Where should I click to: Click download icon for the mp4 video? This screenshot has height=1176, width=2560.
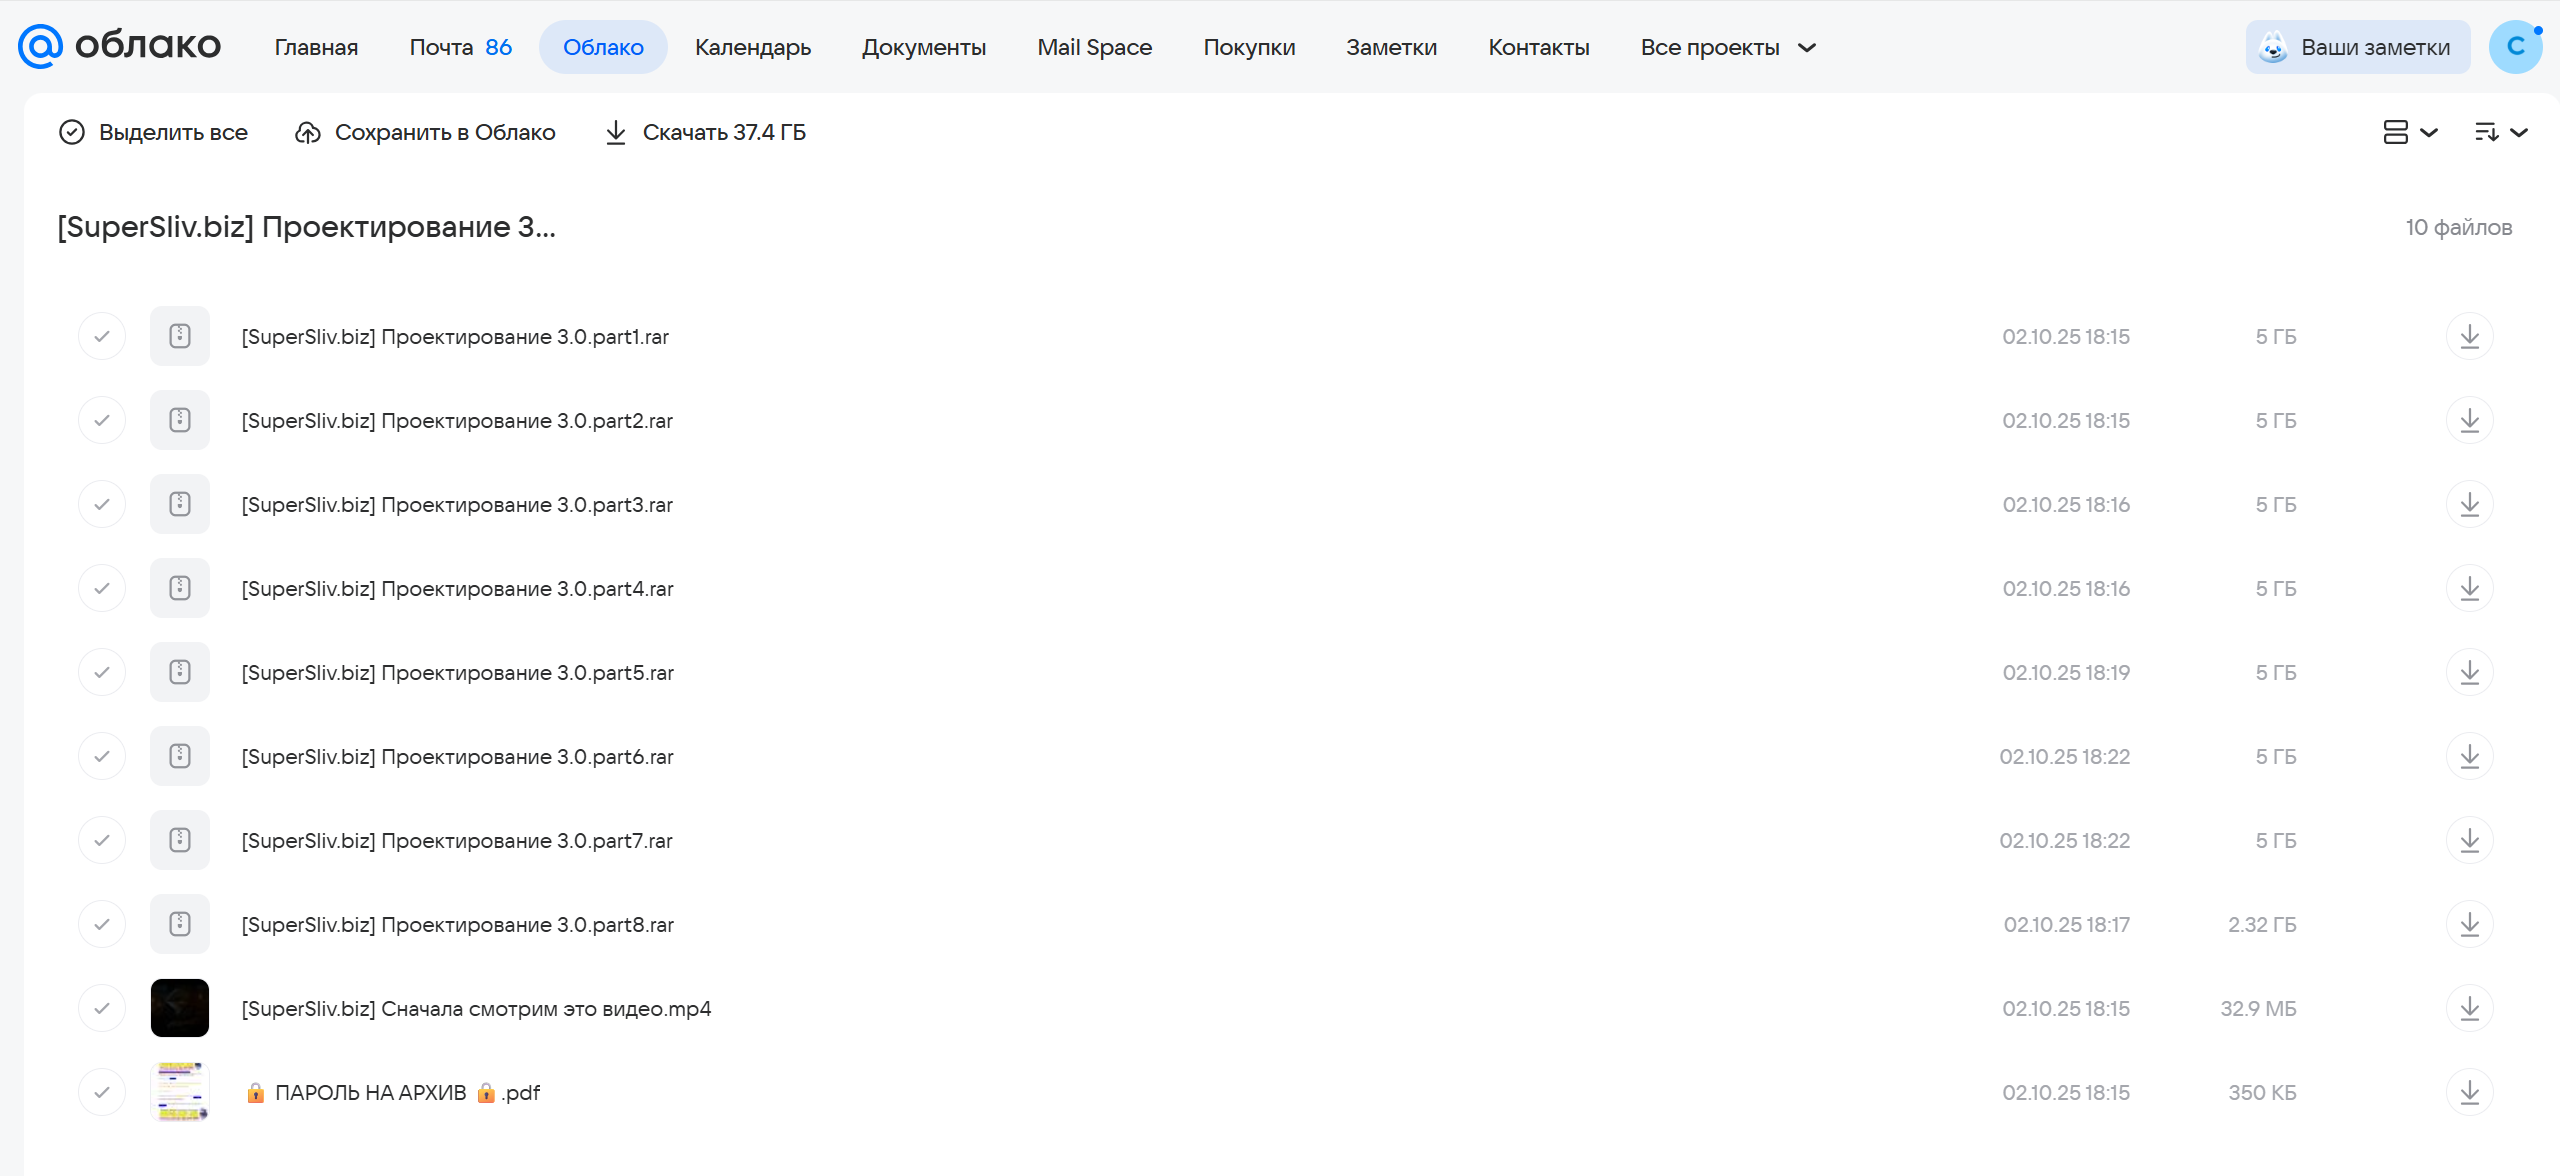coord(2469,1008)
